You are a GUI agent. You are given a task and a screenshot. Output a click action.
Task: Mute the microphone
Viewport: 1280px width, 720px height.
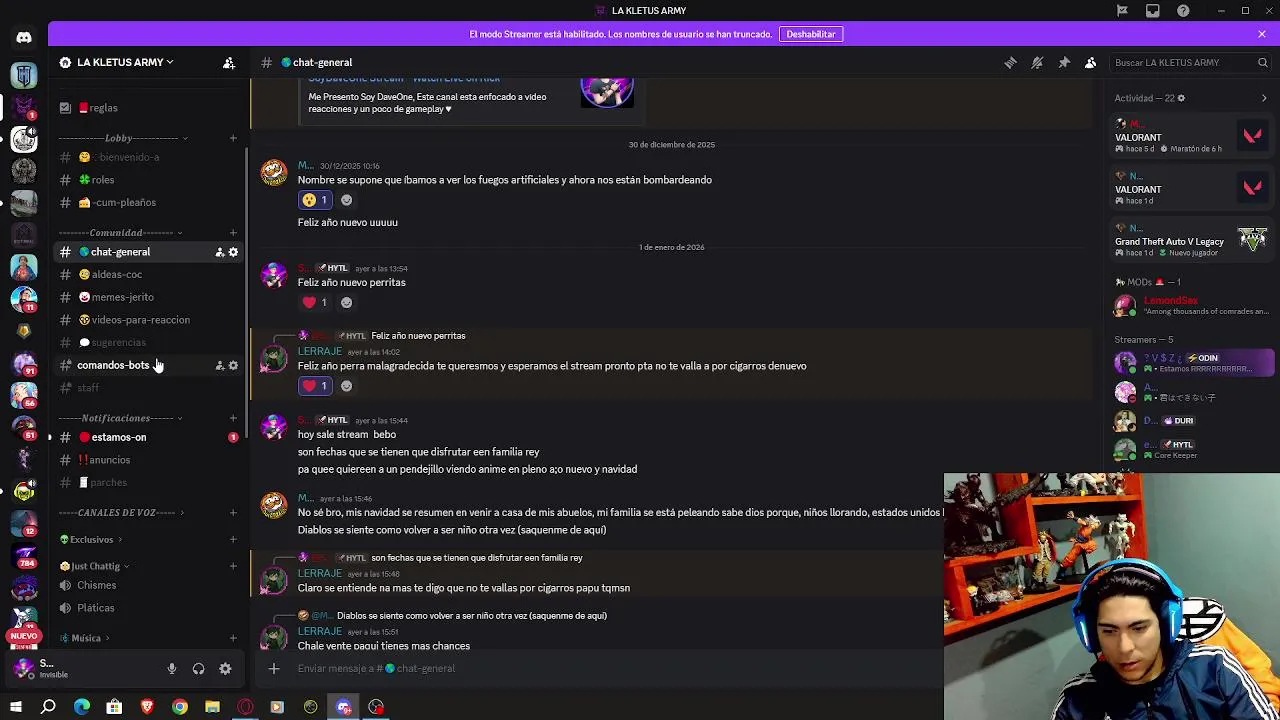[172, 669]
